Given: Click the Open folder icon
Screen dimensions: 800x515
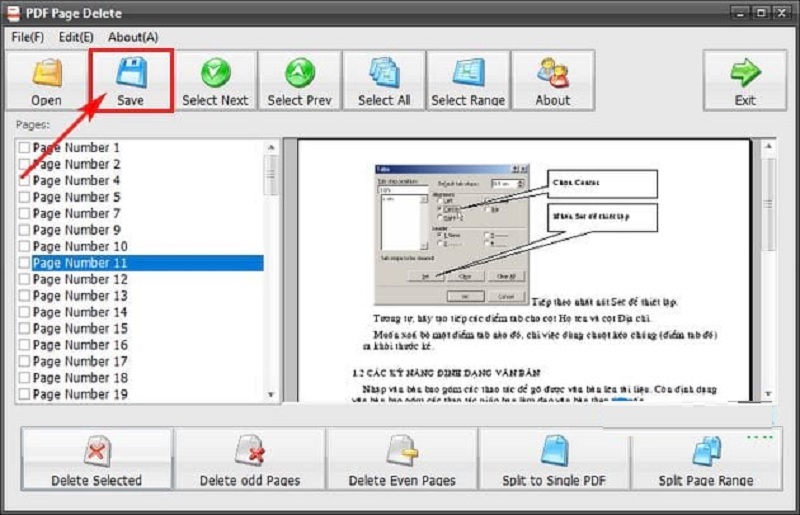Looking at the screenshot, I should (x=46, y=72).
